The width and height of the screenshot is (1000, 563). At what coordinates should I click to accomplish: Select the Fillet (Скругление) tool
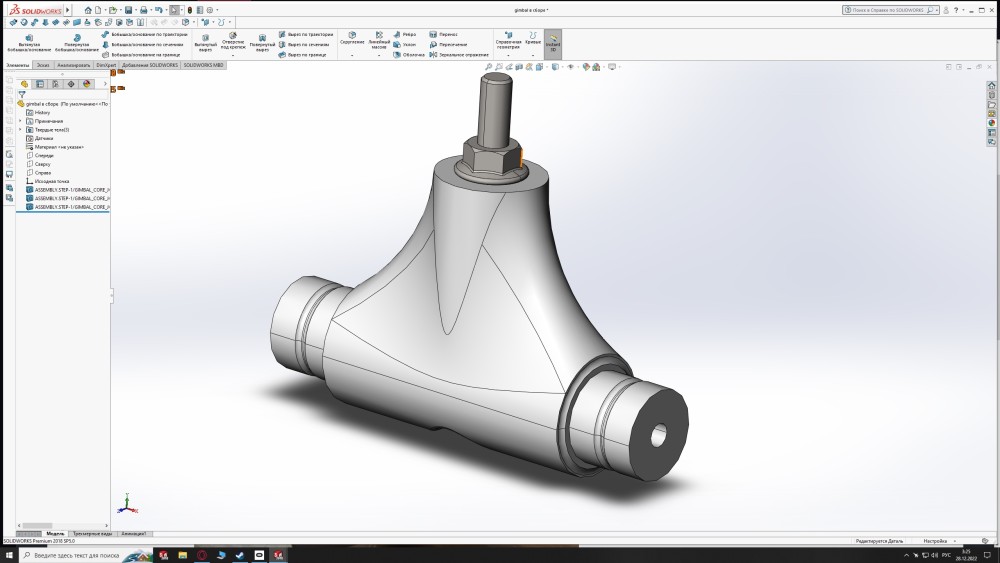(352, 35)
